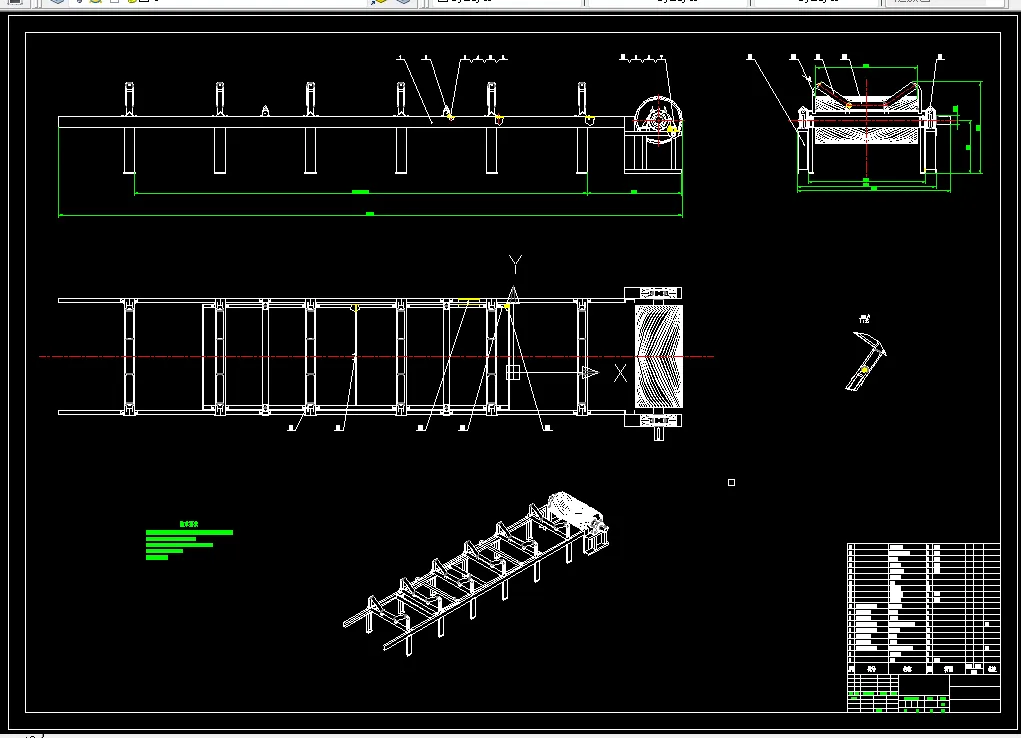Select the UCS origin square in plan view
The height and width of the screenshot is (738, 1021).
513,373
